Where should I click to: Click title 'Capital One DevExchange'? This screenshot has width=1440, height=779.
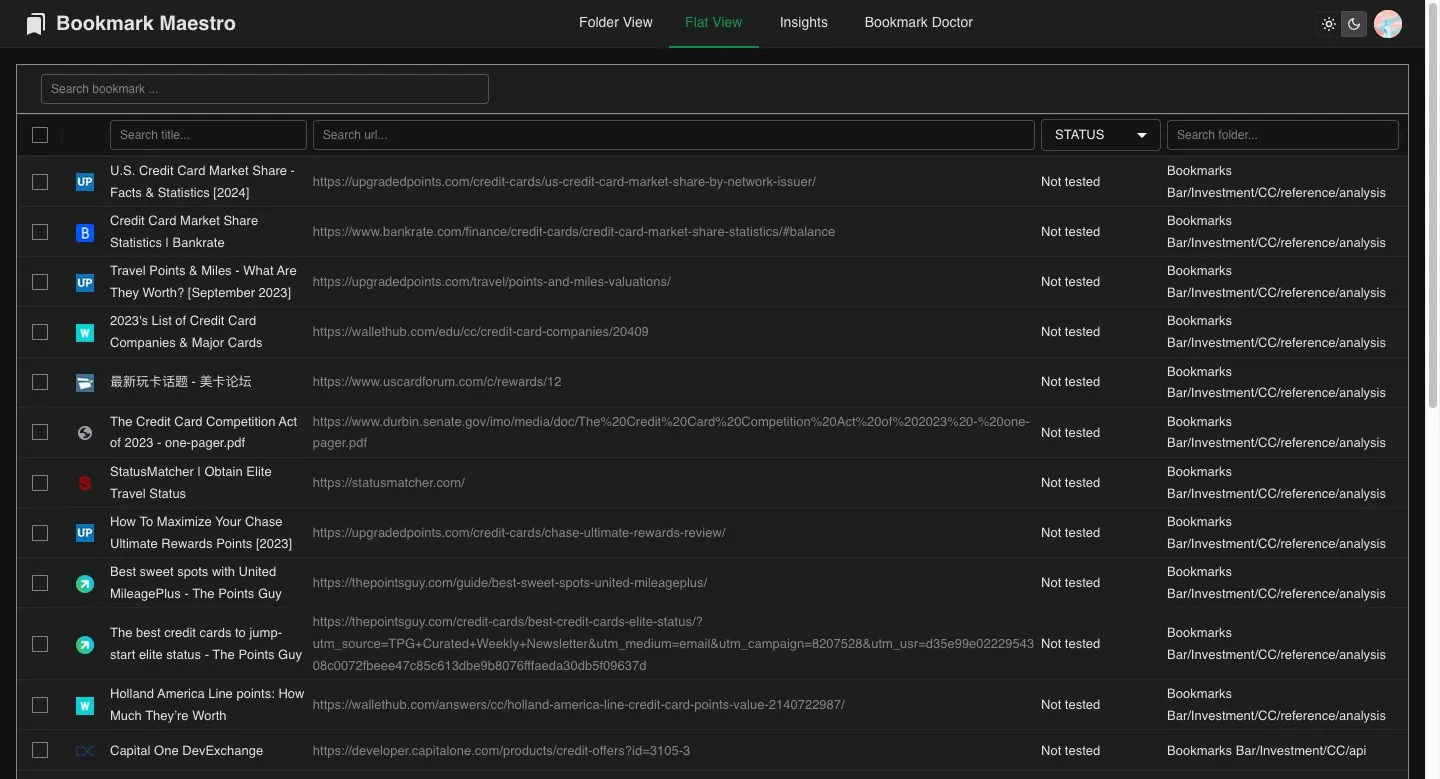point(186,751)
